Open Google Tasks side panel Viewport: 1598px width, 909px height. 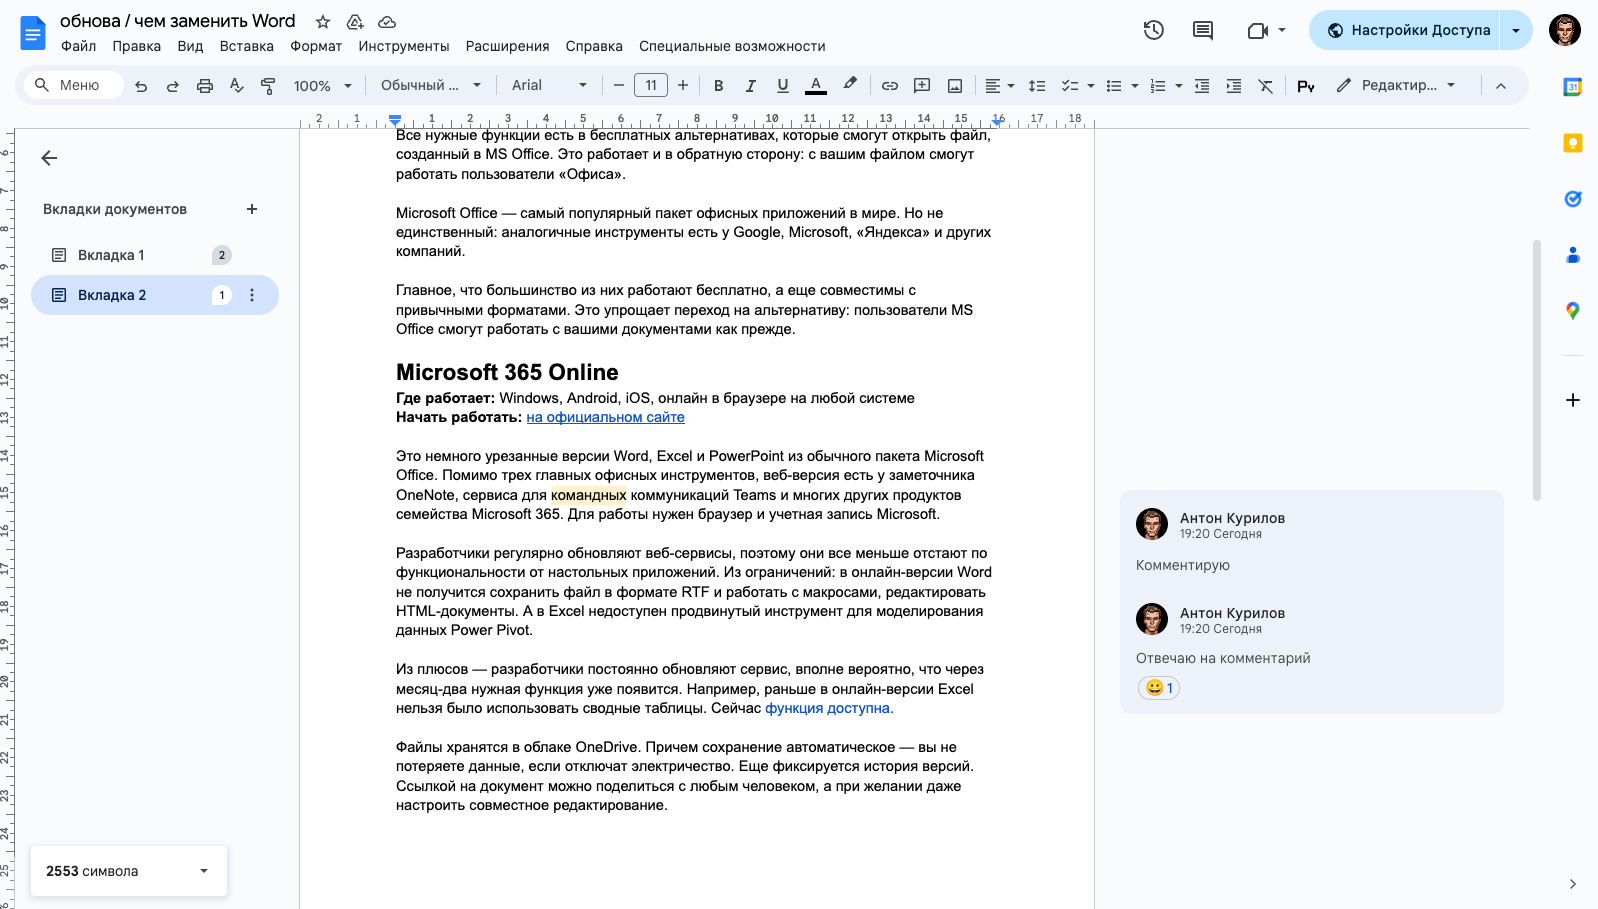click(x=1573, y=199)
